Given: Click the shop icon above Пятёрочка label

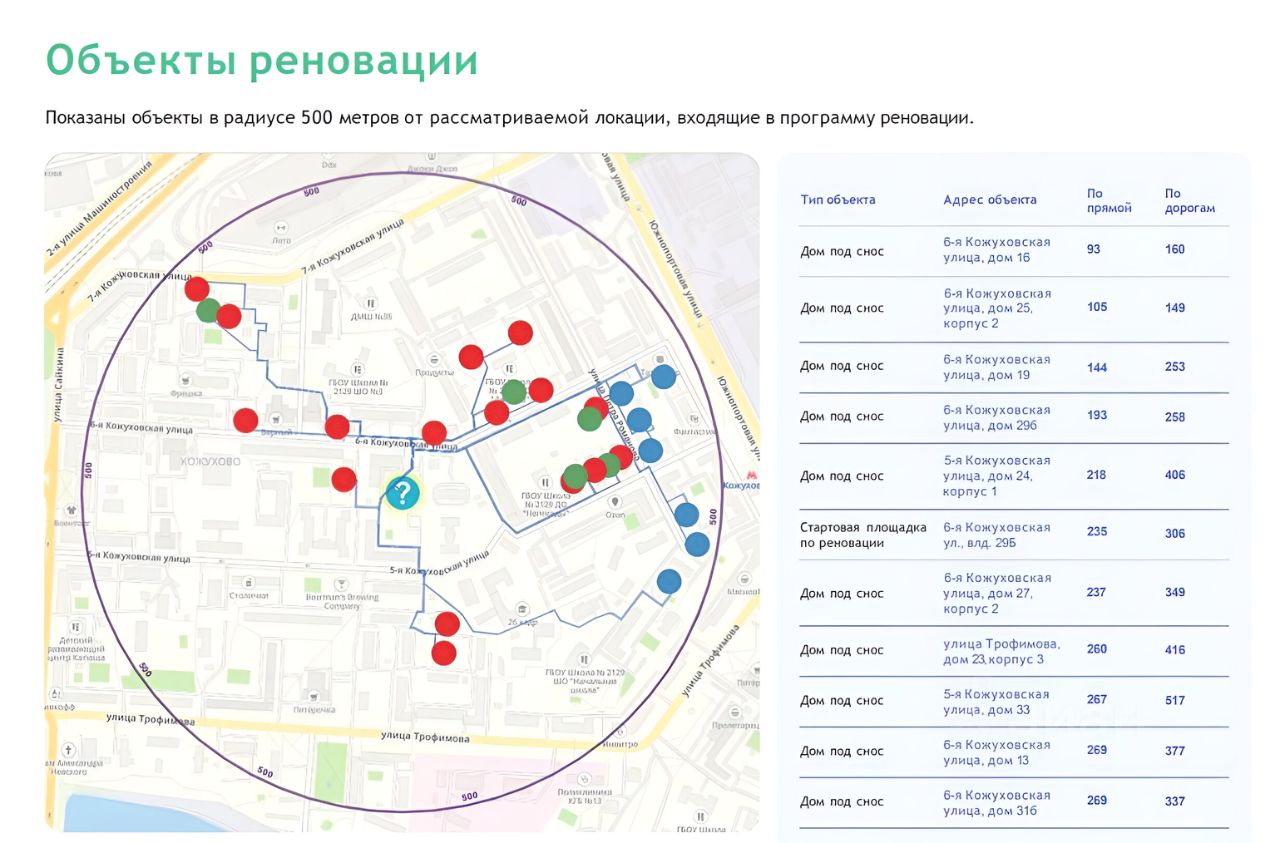Looking at the screenshot, I should [x=314, y=696].
